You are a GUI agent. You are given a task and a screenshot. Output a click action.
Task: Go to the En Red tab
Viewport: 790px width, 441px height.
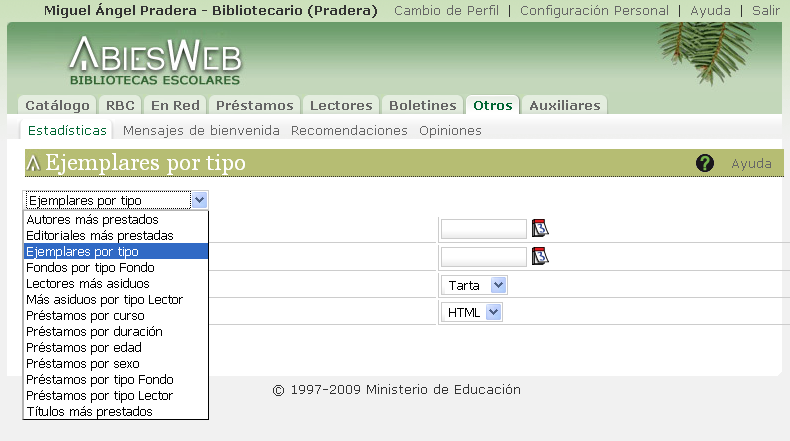coord(175,105)
